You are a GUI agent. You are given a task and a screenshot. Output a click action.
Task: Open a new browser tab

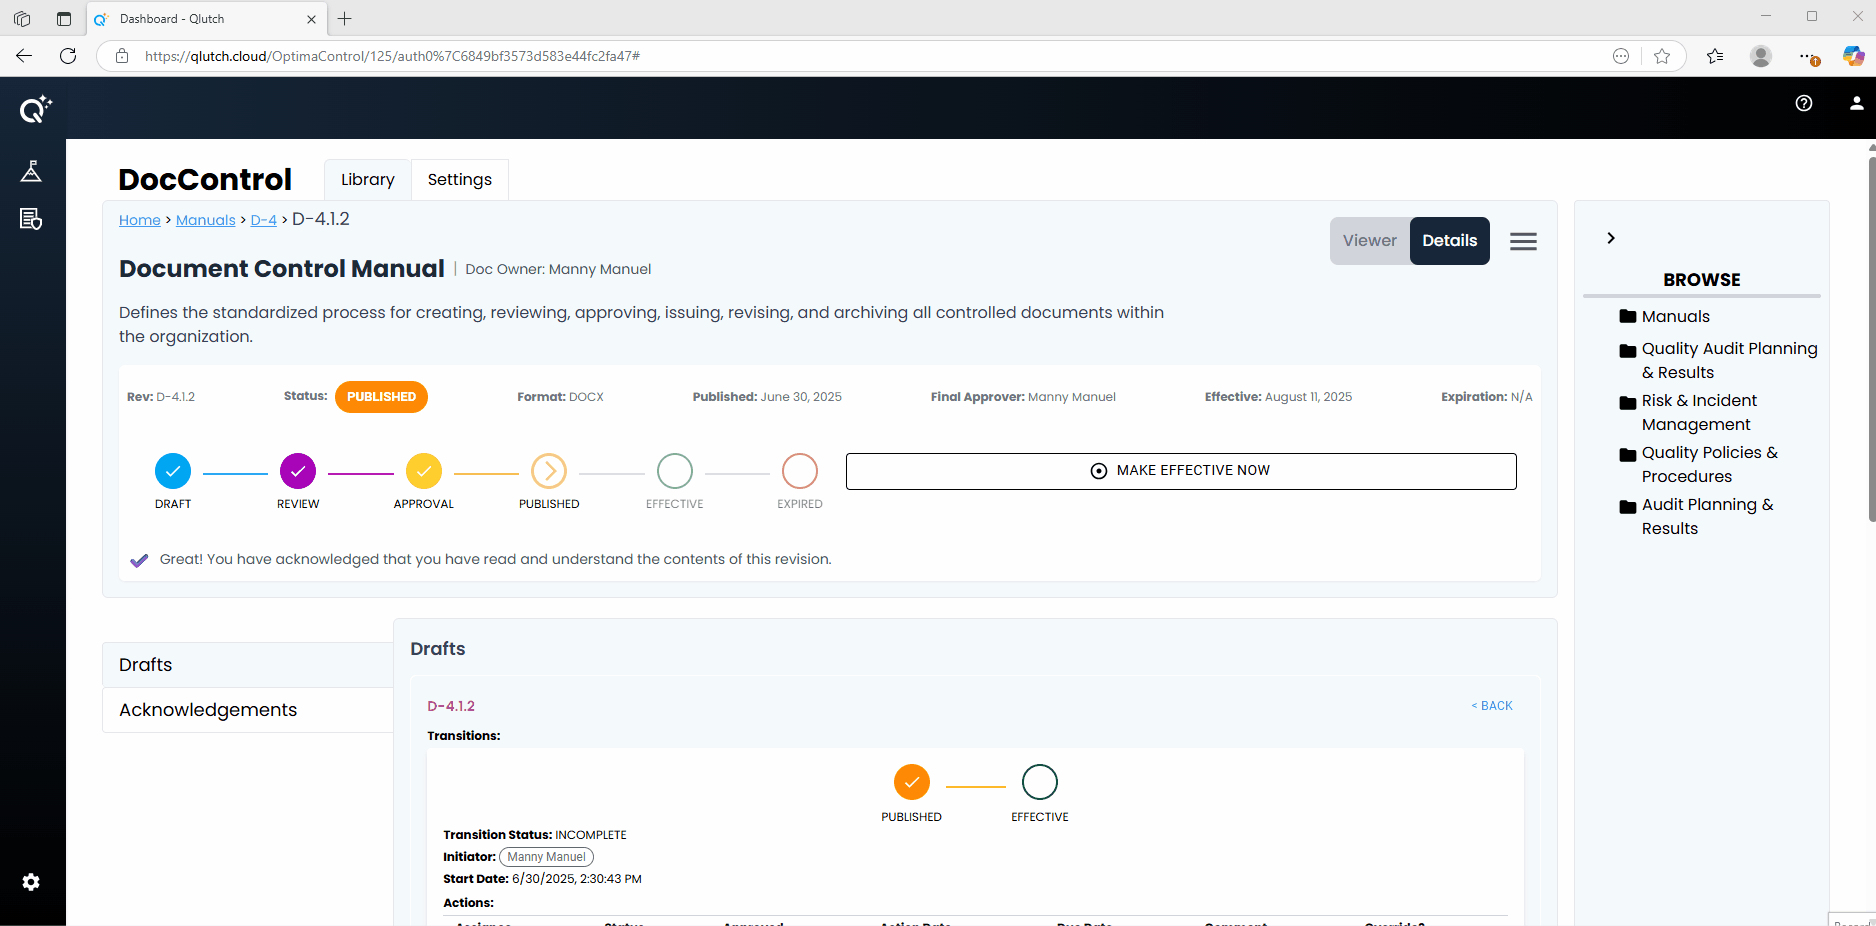[345, 19]
